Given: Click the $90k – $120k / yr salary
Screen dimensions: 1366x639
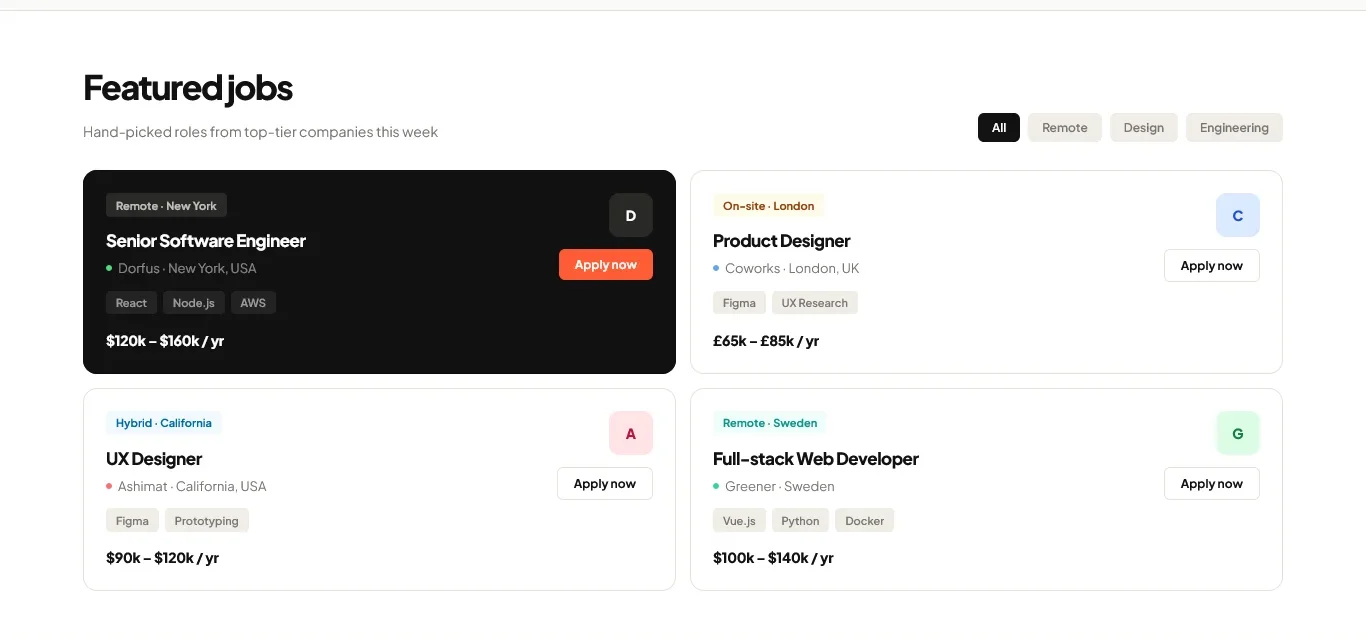Looking at the screenshot, I should pos(162,558).
